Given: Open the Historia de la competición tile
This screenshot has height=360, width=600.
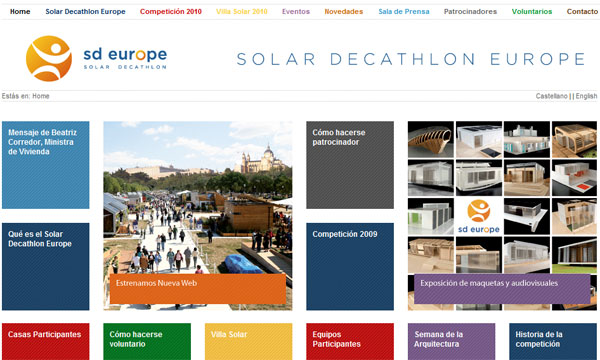Looking at the screenshot, I should [553, 341].
